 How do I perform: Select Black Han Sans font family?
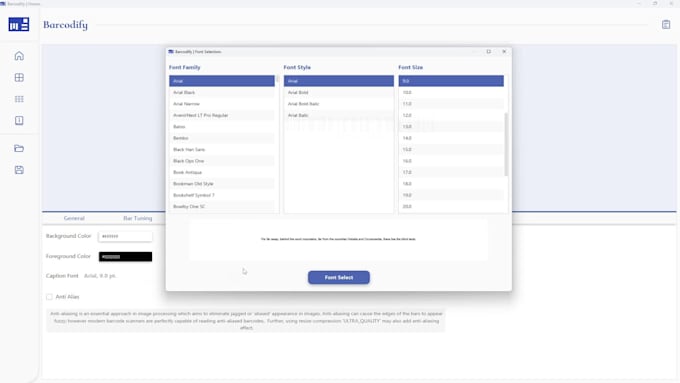222,149
